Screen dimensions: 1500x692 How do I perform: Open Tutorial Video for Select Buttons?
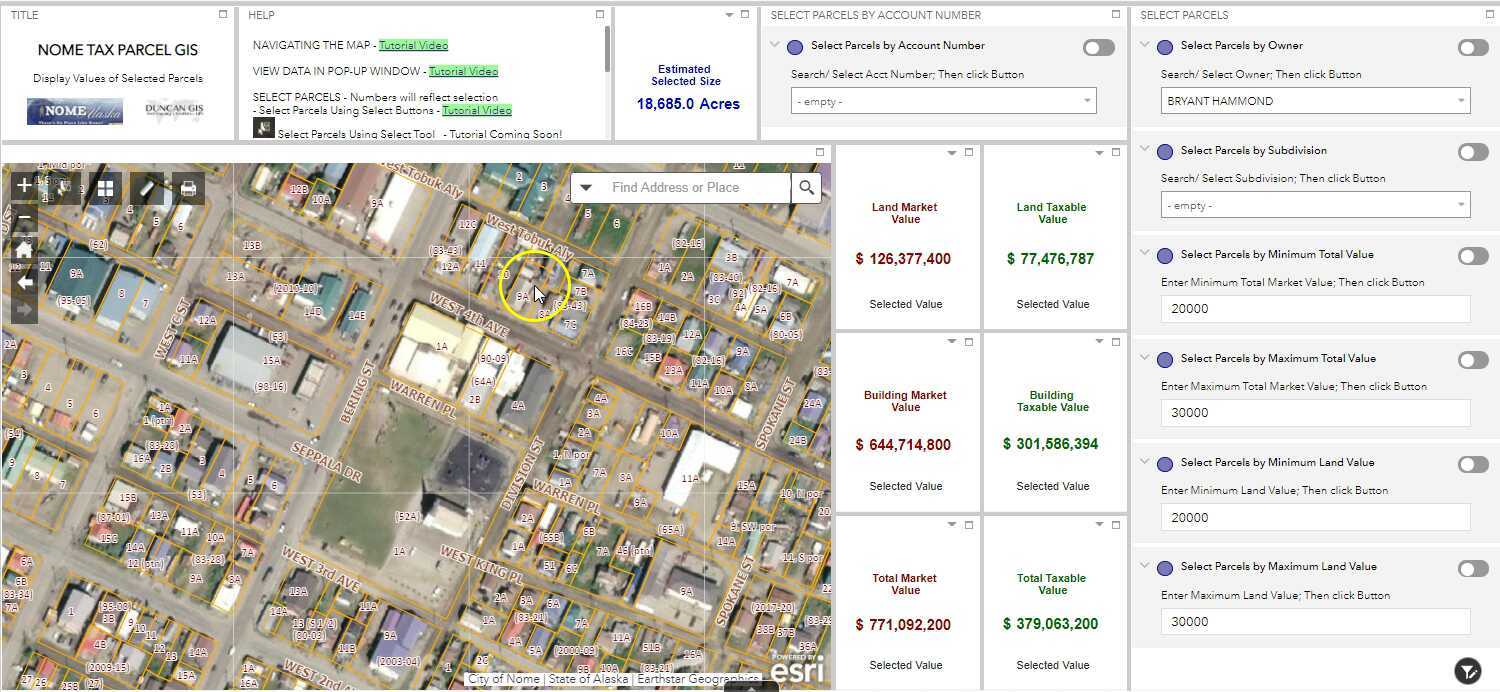[476, 110]
